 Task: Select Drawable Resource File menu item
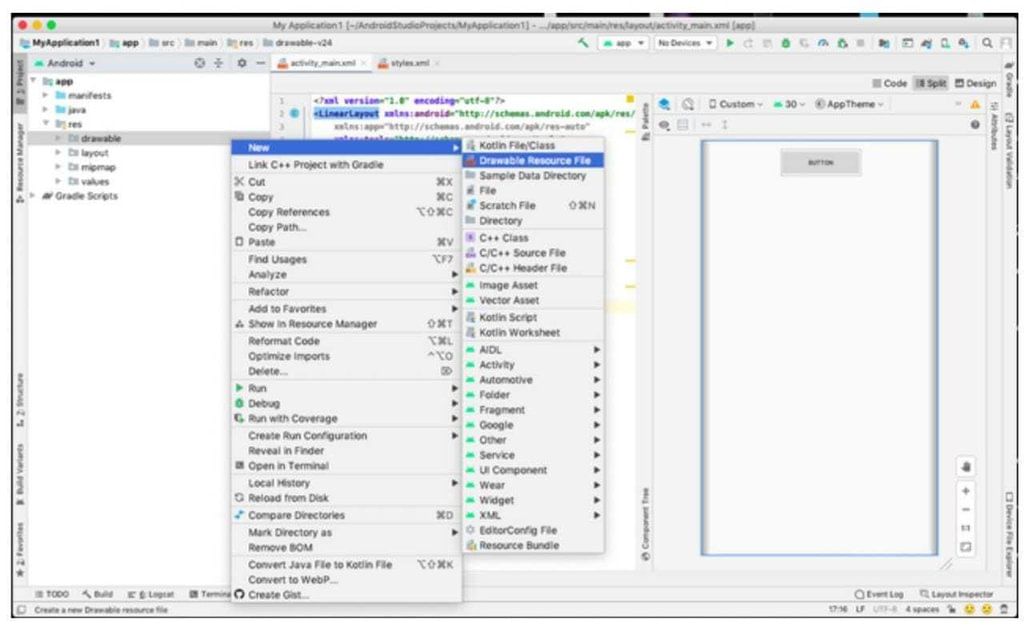533,160
